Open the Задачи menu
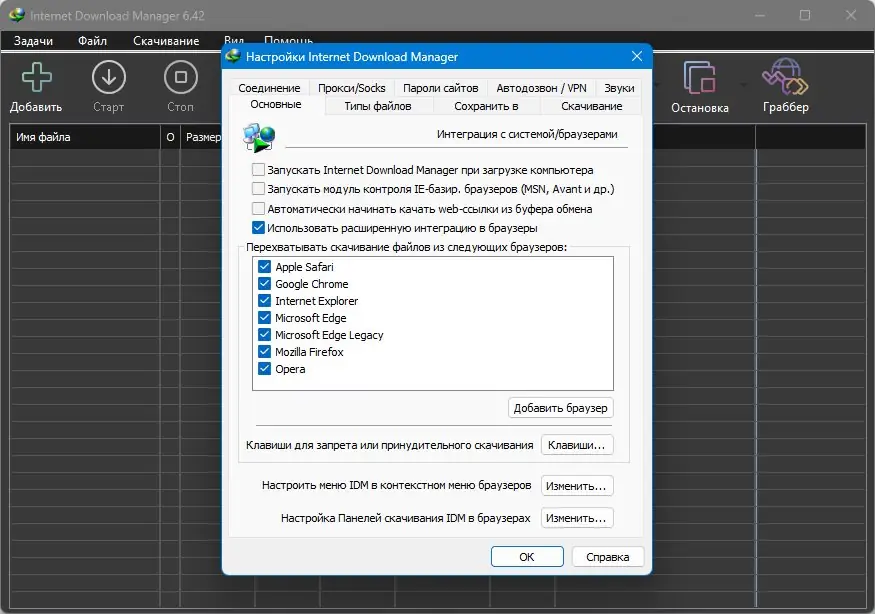Viewport: 875px width, 614px height. coord(33,41)
